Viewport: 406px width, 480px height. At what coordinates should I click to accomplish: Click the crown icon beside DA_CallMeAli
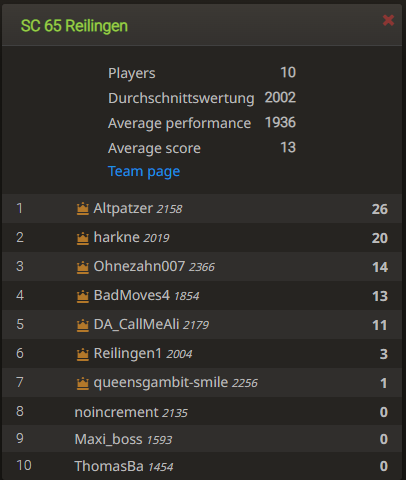[83, 325]
